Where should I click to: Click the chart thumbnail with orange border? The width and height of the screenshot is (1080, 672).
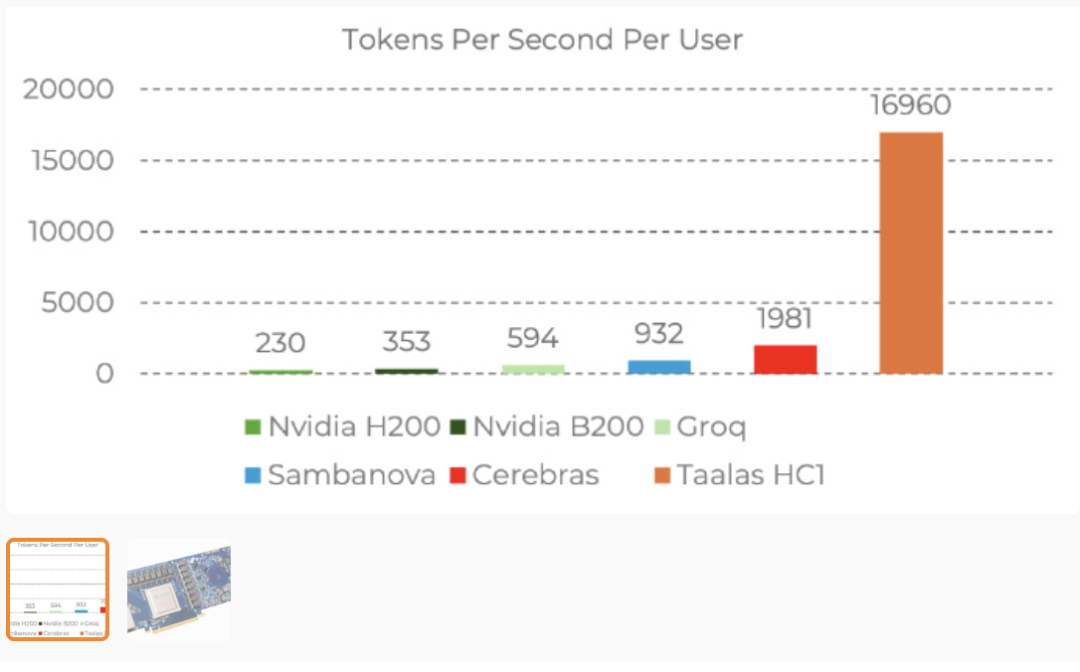[x=58, y=589]
